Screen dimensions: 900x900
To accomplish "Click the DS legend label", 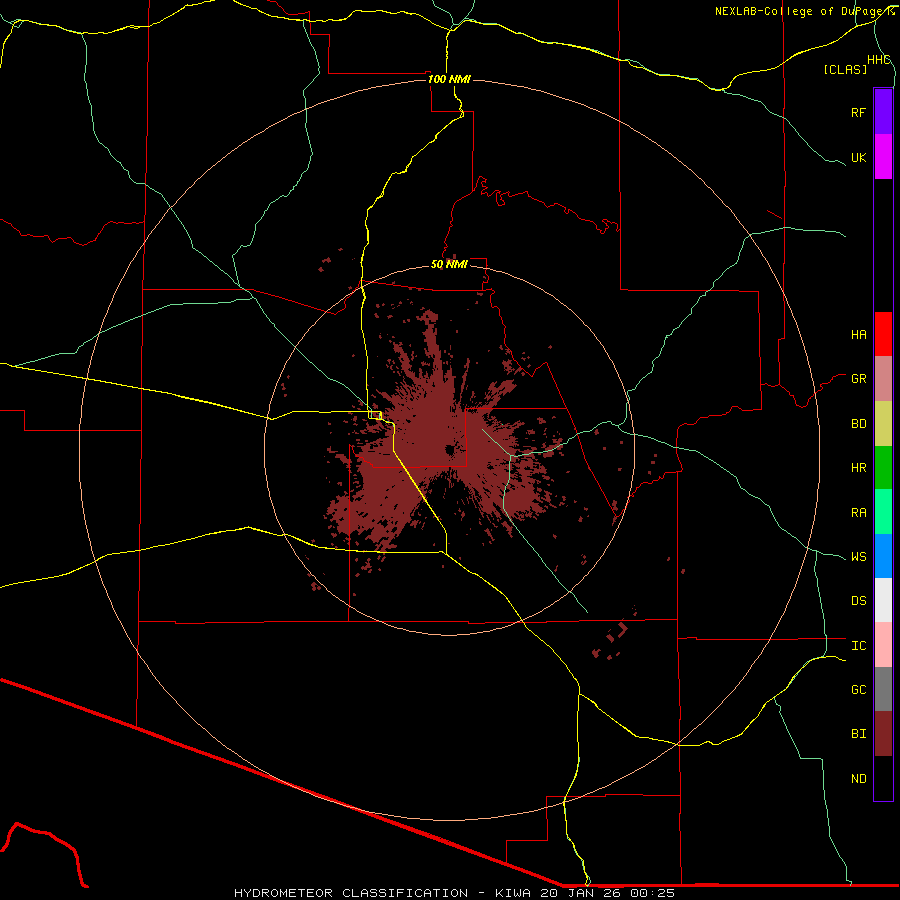I will [859, 601].
